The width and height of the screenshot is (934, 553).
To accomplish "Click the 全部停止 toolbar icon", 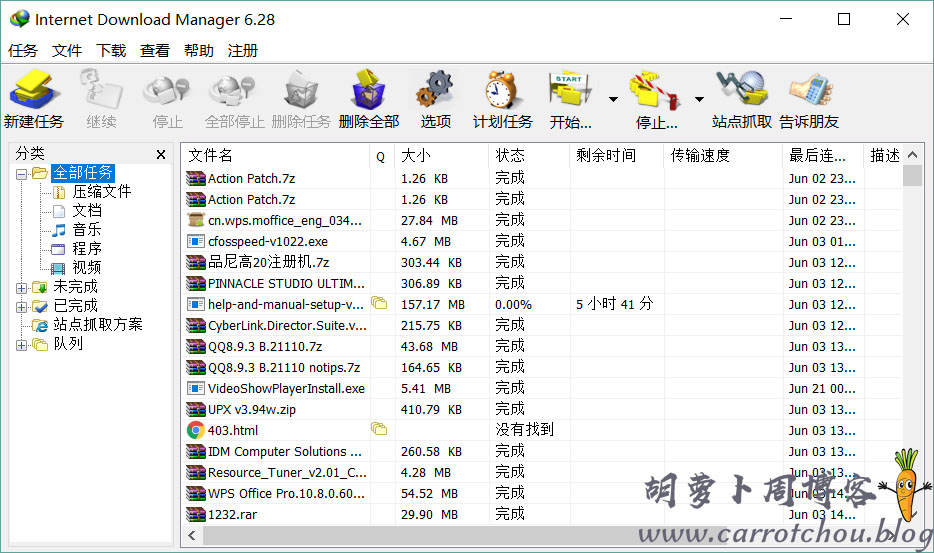I will point(234,91).
